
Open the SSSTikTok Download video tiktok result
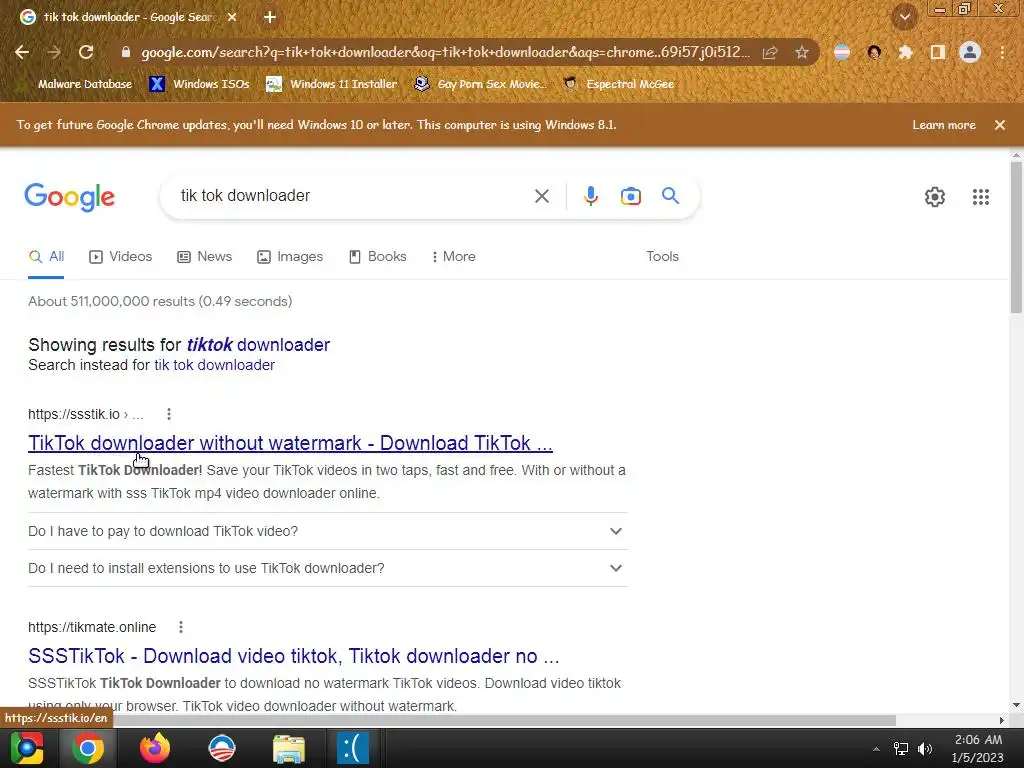click(x=294, y=656)
